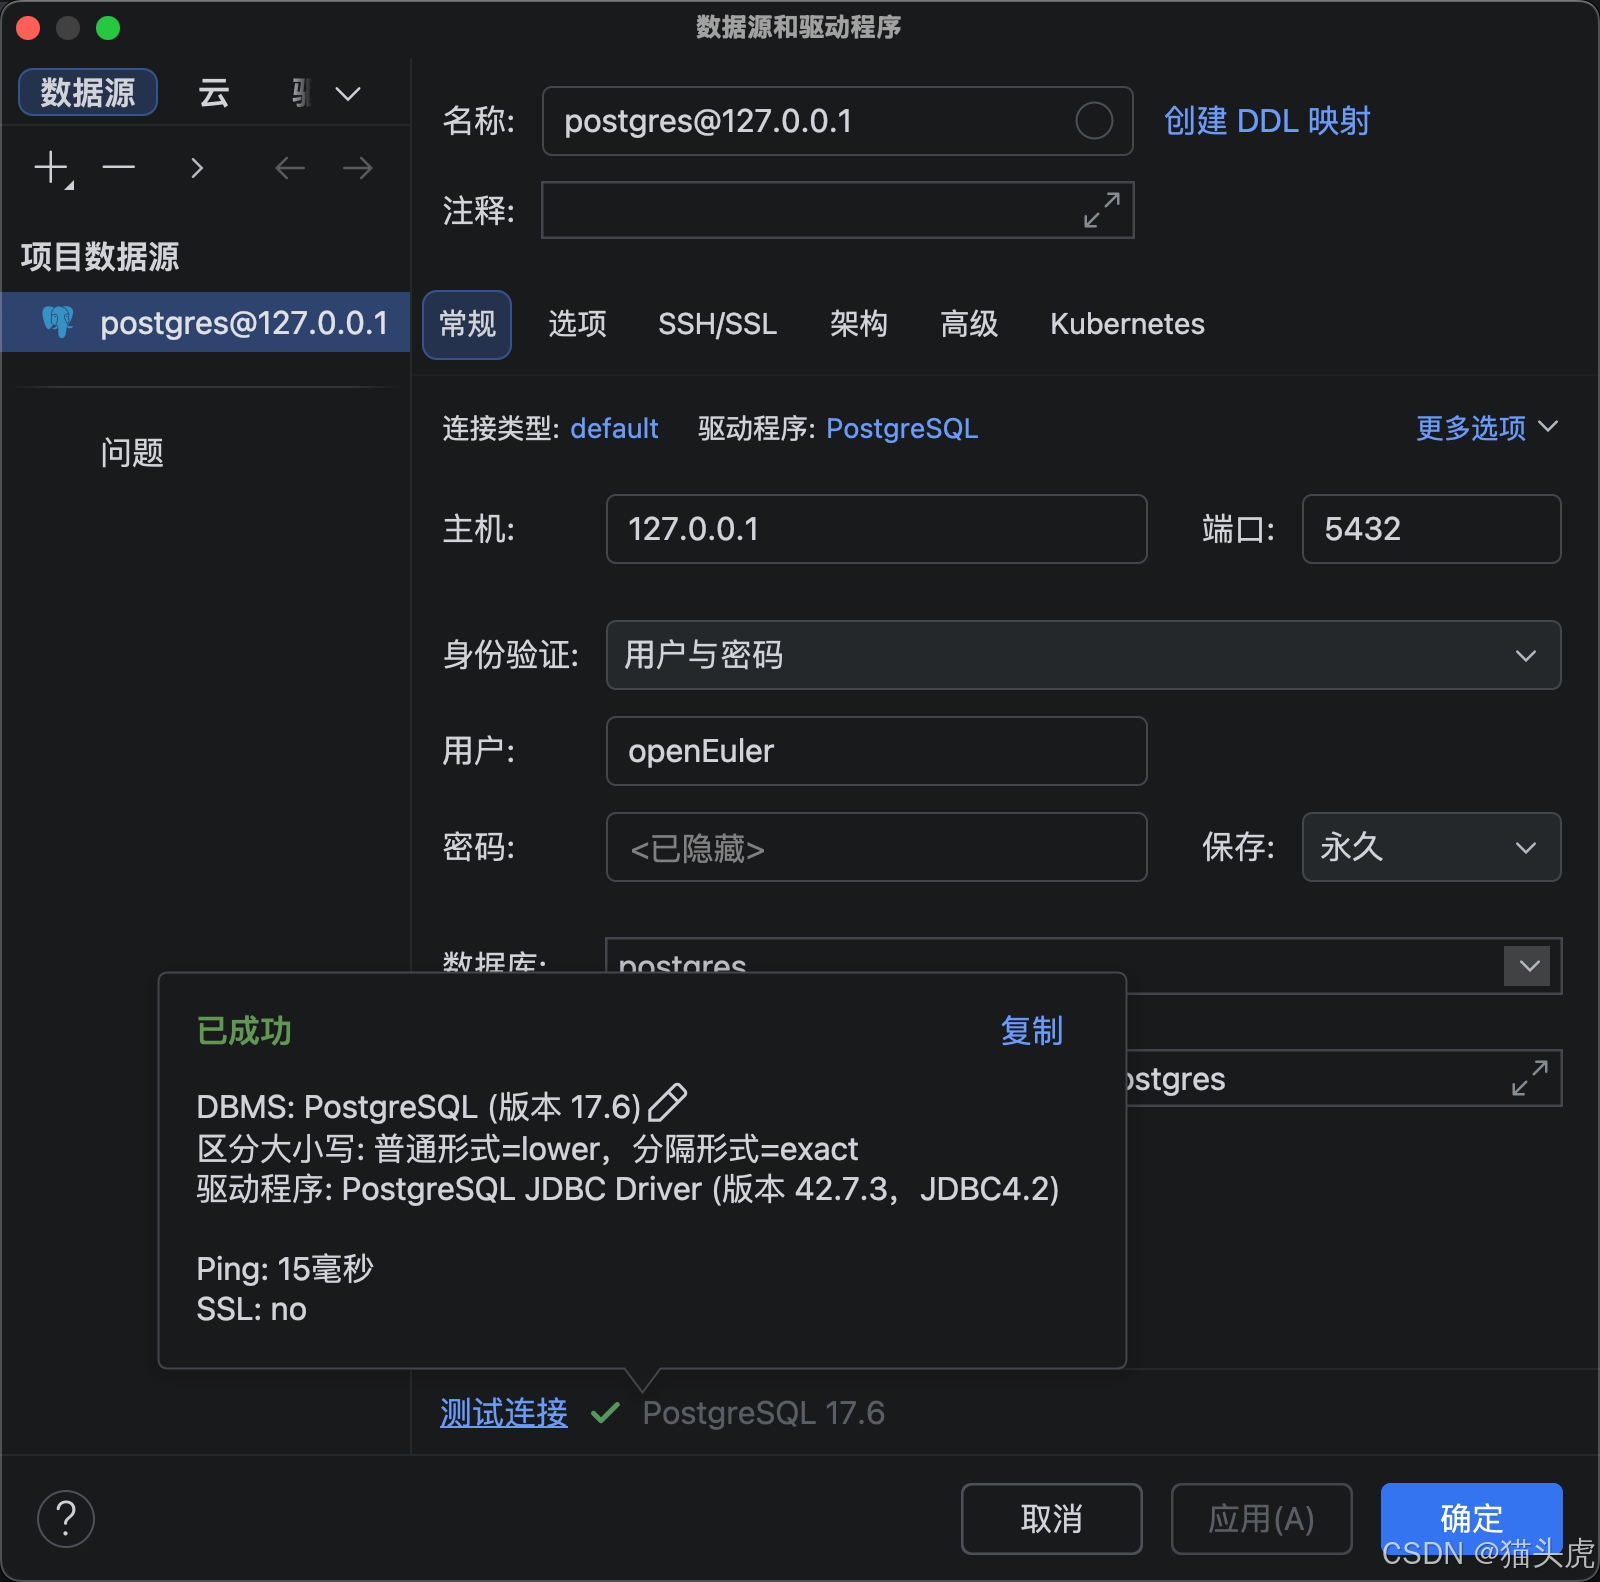The image size is (1600, 1582).
Task: Click the 测试连接 test connection link
Action: [x=503, y=1413]
